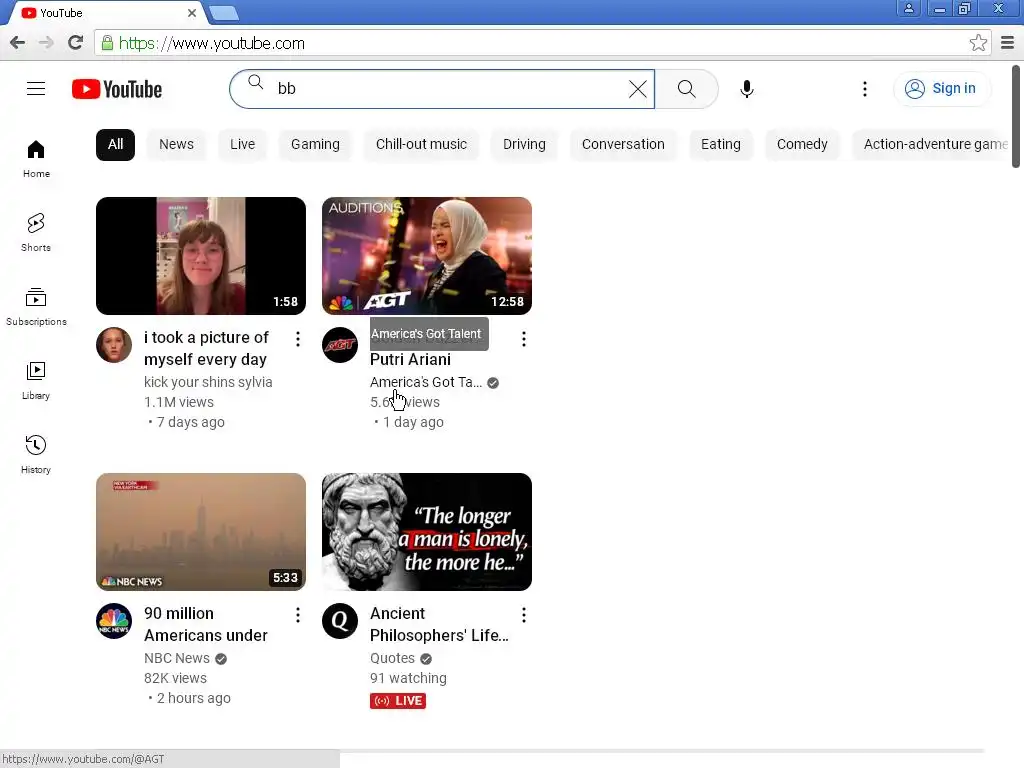The image size is (1024, 768).
Task: Click the '2 hours ago' text
Action: coord(193,698)
